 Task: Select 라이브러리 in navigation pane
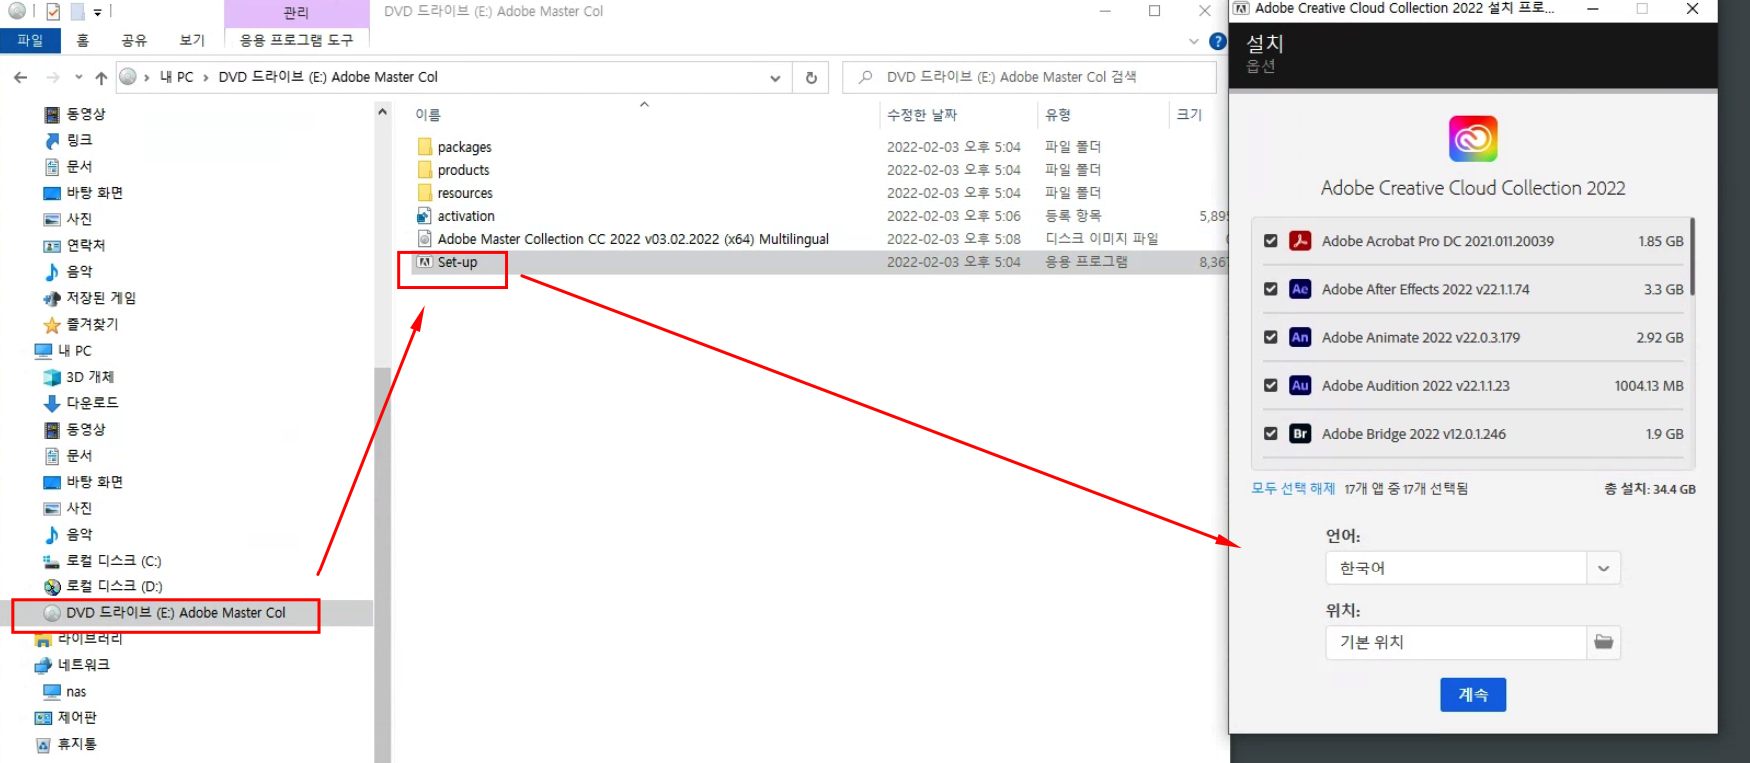[x=90, y=638]
